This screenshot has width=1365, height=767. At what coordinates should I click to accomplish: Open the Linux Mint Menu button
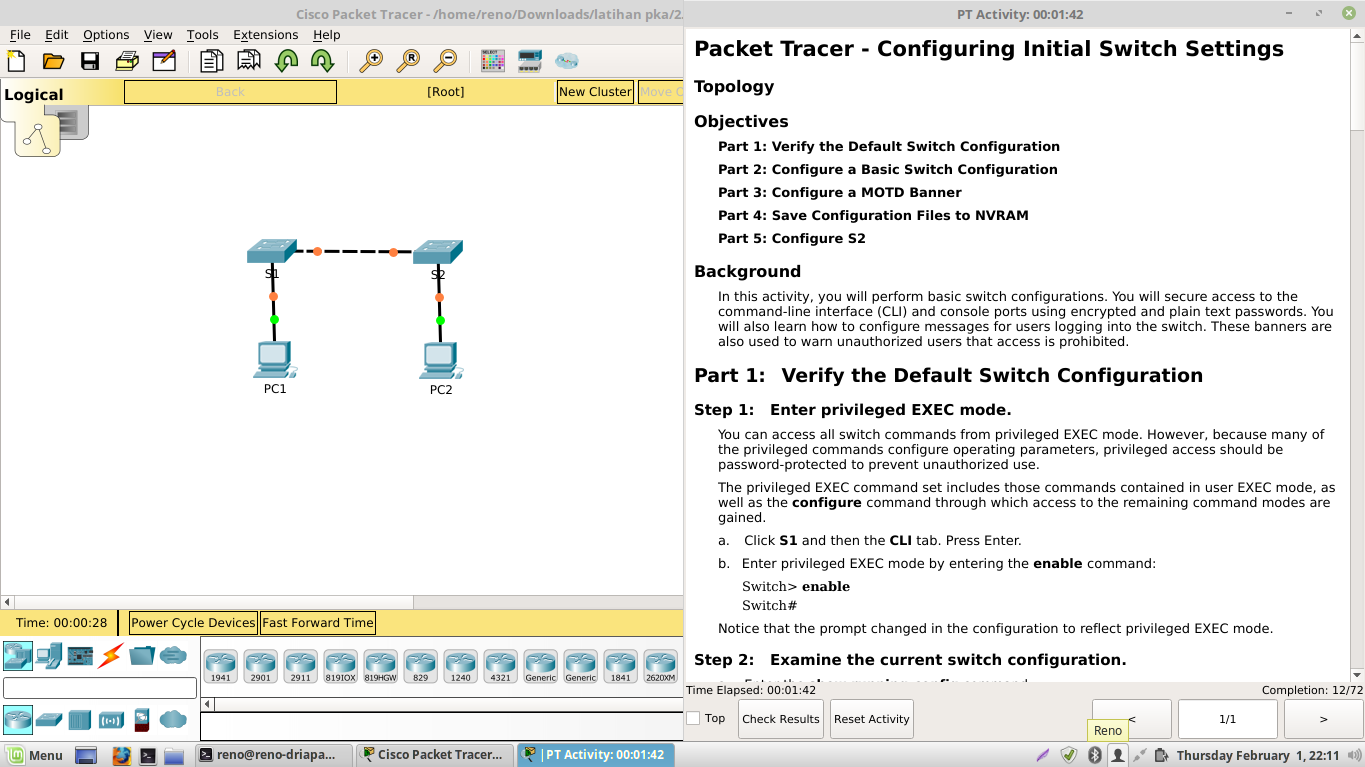34,755
